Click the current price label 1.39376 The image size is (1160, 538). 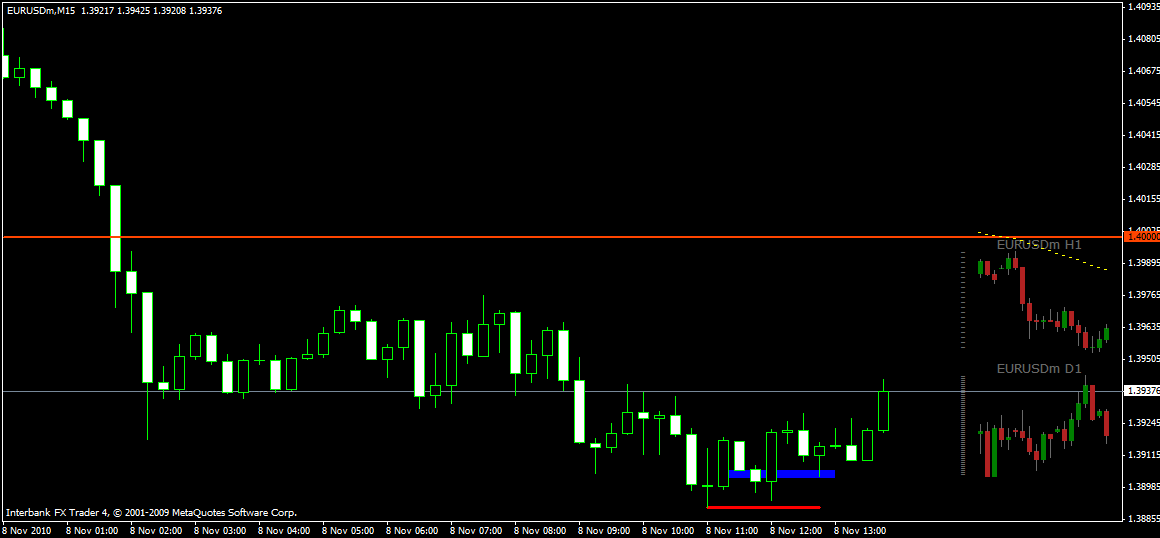[x=1141, y=391]
